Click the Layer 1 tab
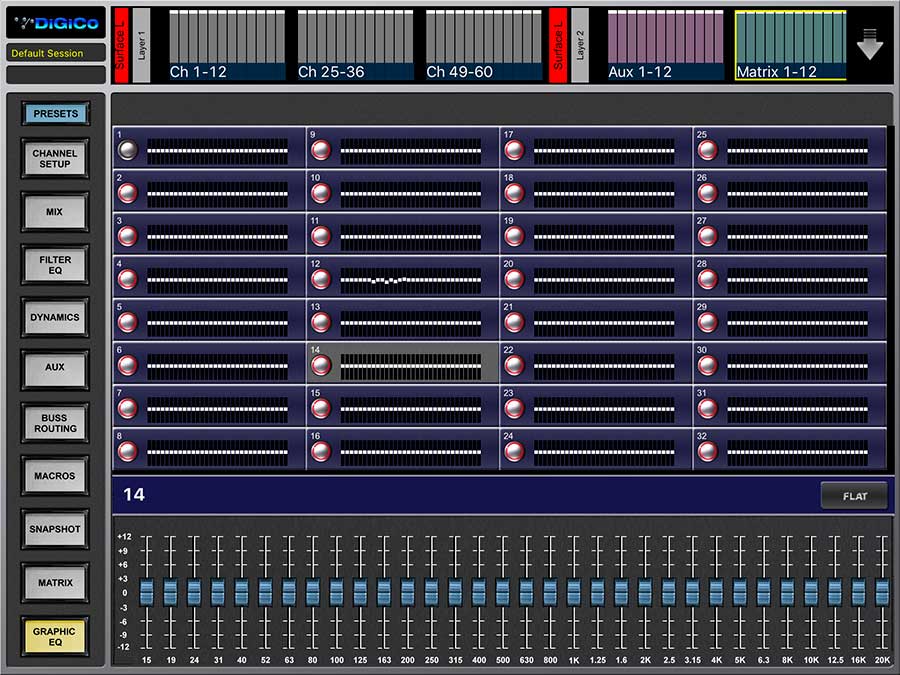Image resolution: width=900 pixels, height=675 pixels. (142, 45)
